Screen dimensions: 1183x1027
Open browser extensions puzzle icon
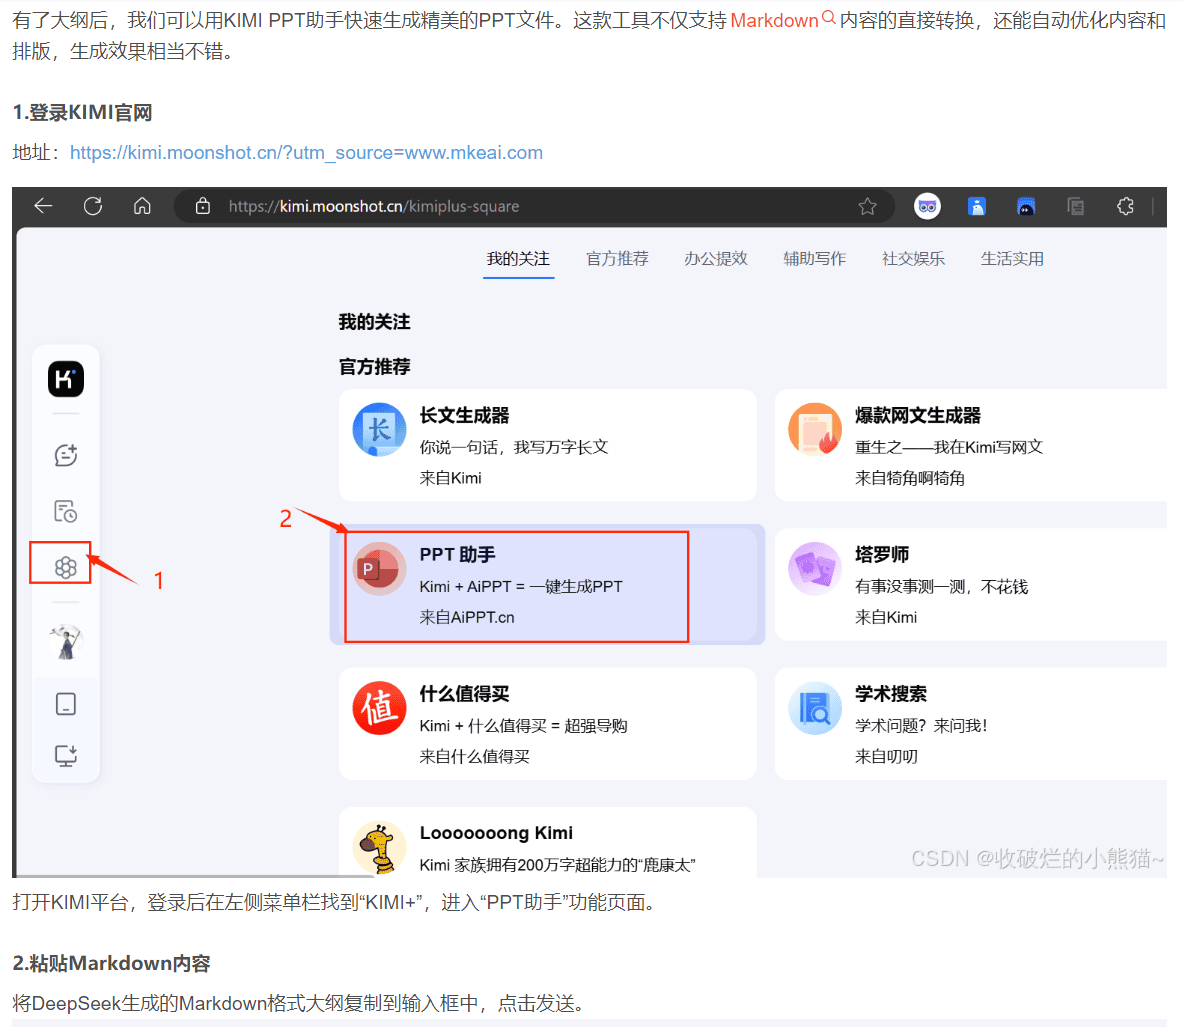(1125, 206)
